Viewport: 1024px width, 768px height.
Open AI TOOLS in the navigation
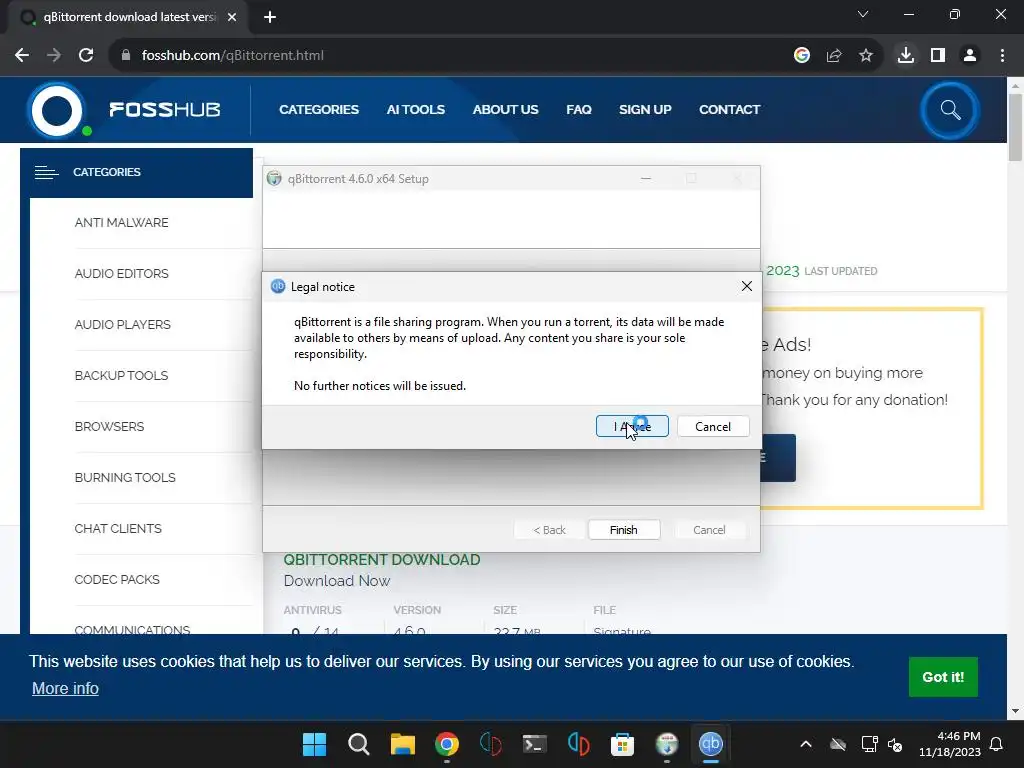[415, 110]
